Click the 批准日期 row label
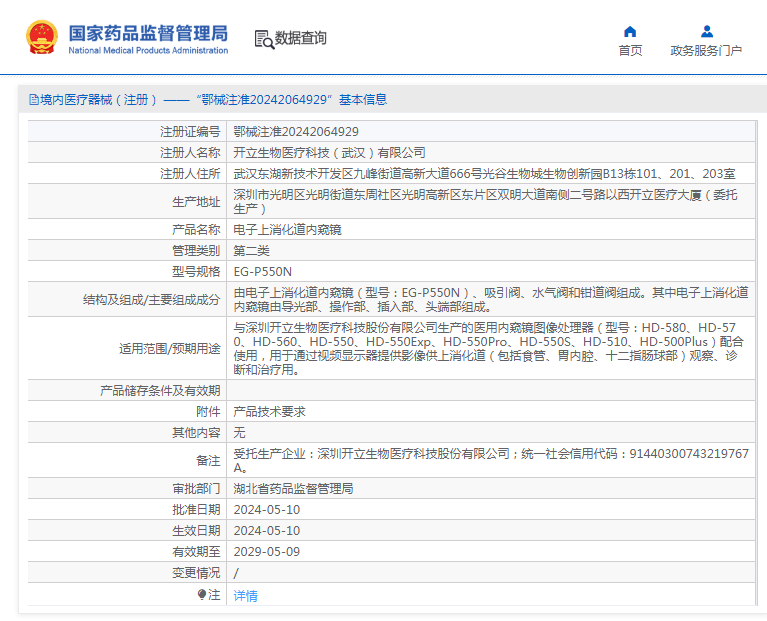Viewport: 767px width, 621px height. 196,510
